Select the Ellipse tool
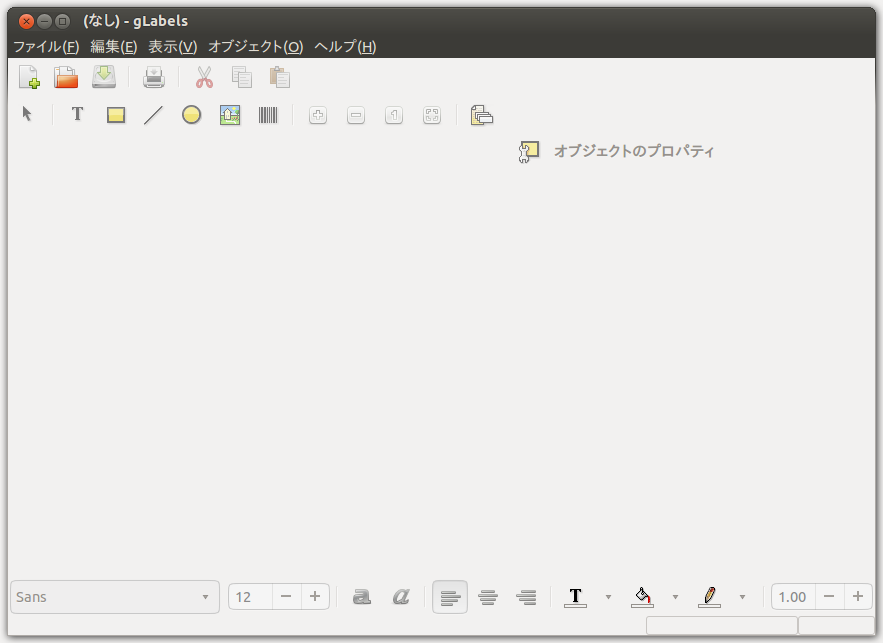The width and height of the screenshot is (883, 643). point(191,115)
